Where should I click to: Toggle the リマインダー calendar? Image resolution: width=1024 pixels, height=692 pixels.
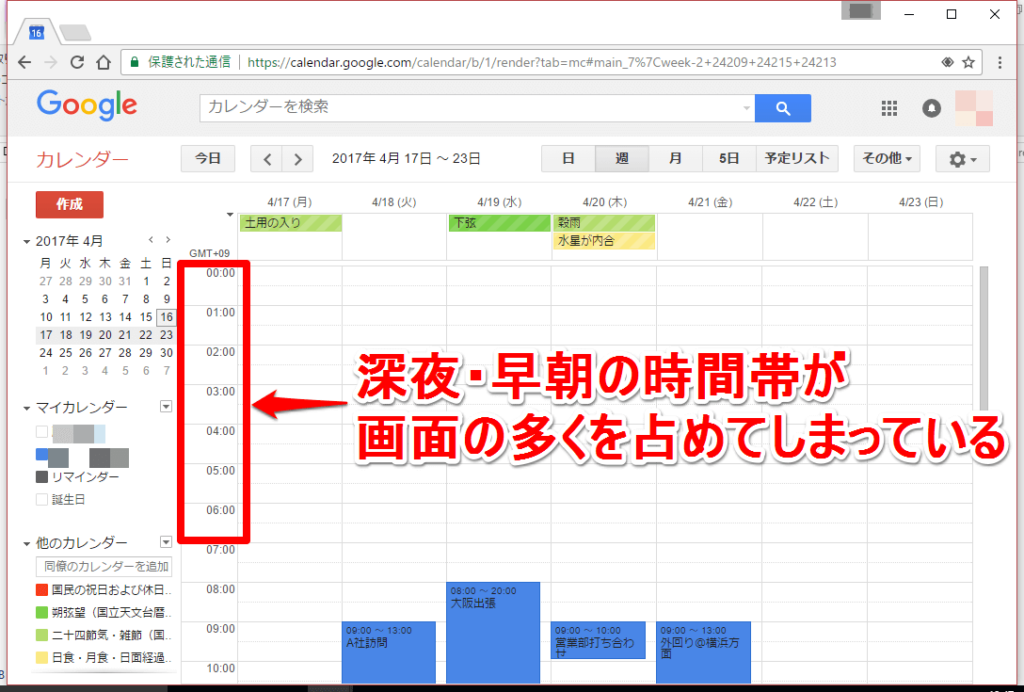42,477
